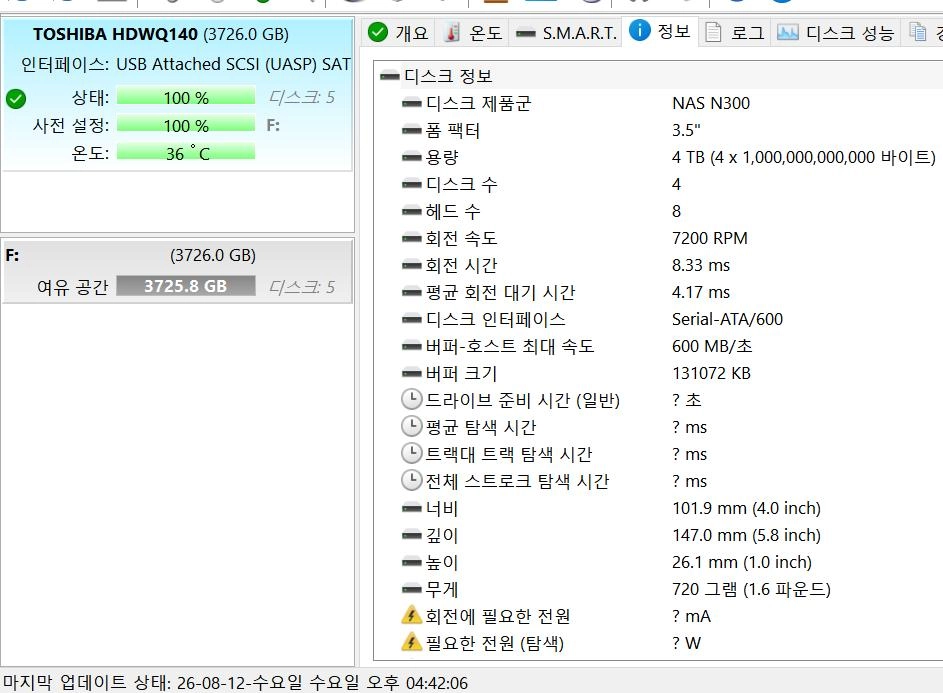Click the warning icon beside 회전에 필요한 전원
The height and width of the screenshot is (693, 943).
point(411,615)
